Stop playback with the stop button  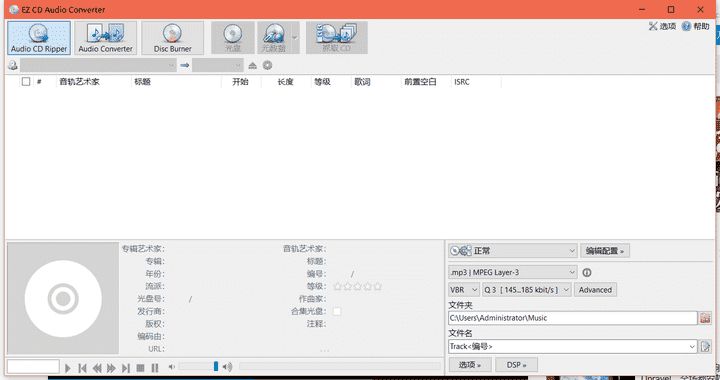coord(141,368)
